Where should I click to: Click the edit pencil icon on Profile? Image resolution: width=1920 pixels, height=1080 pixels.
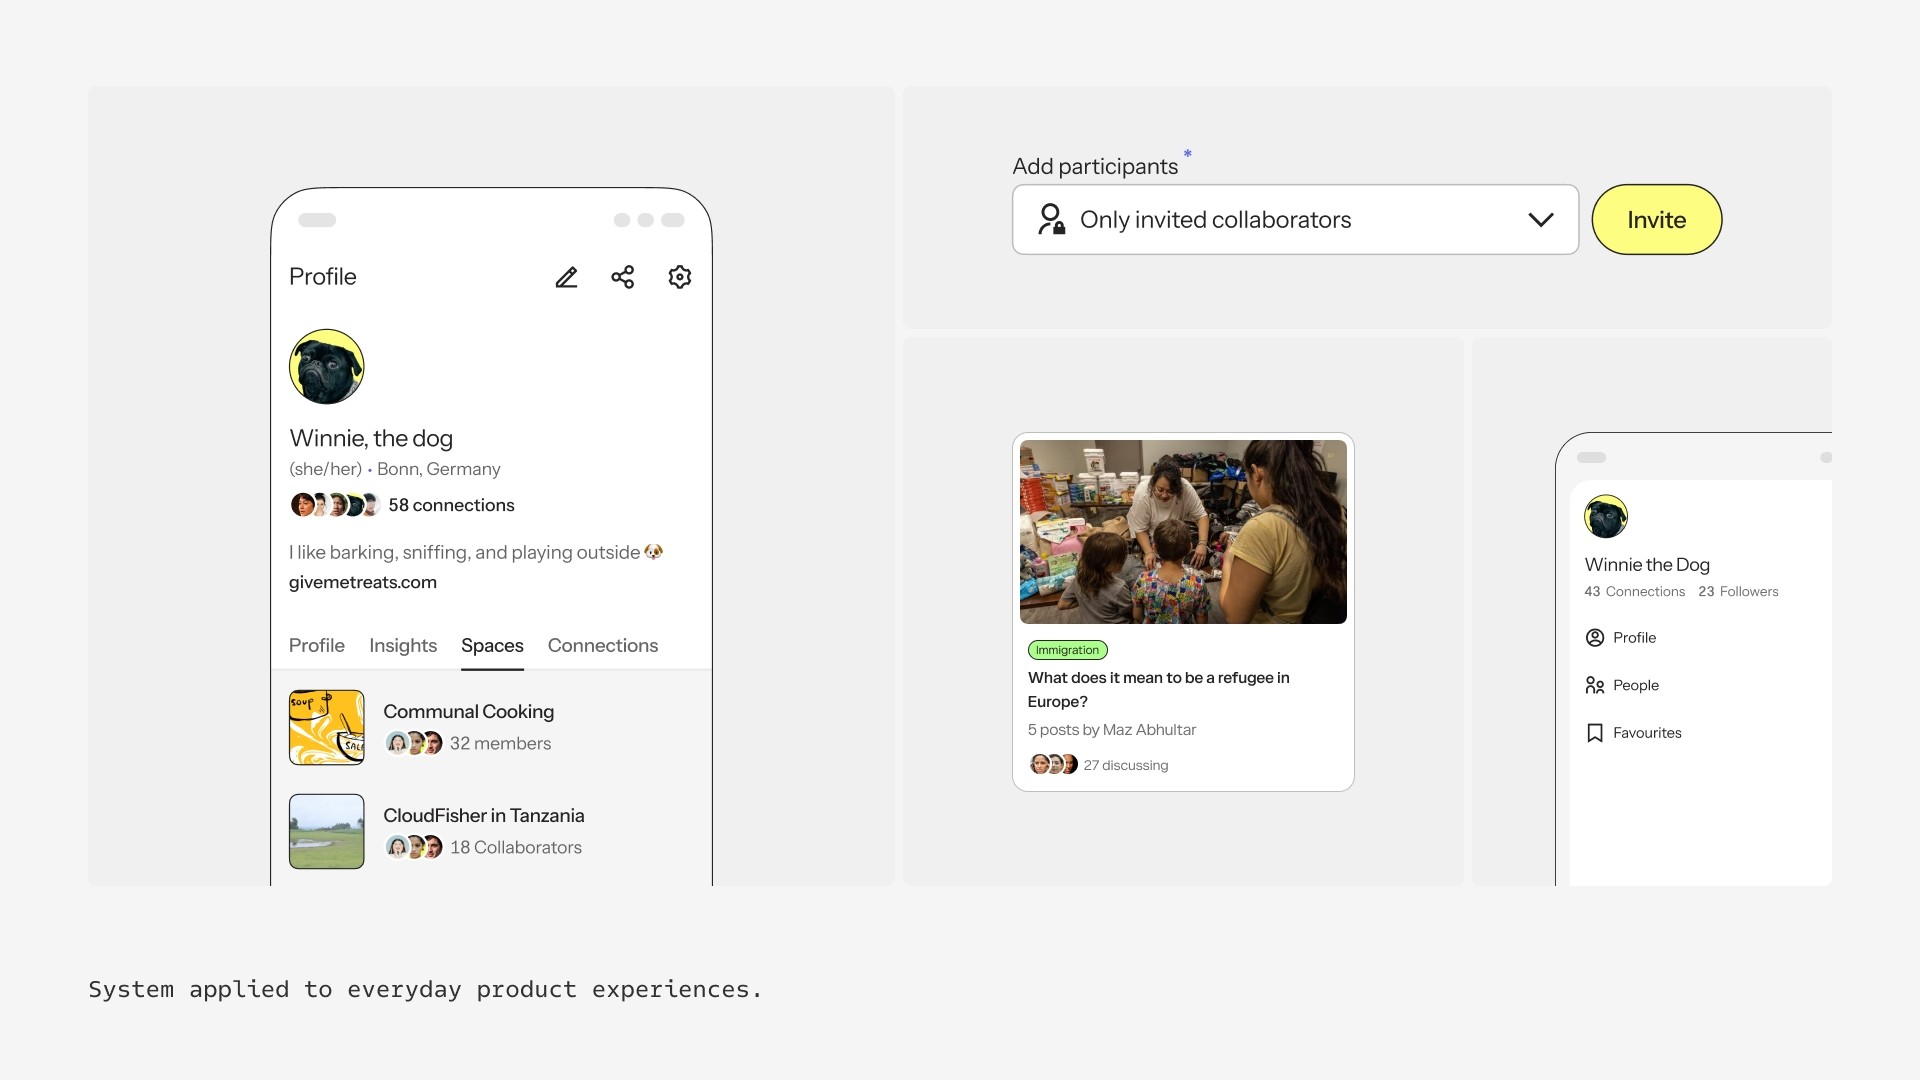point(566,277)
